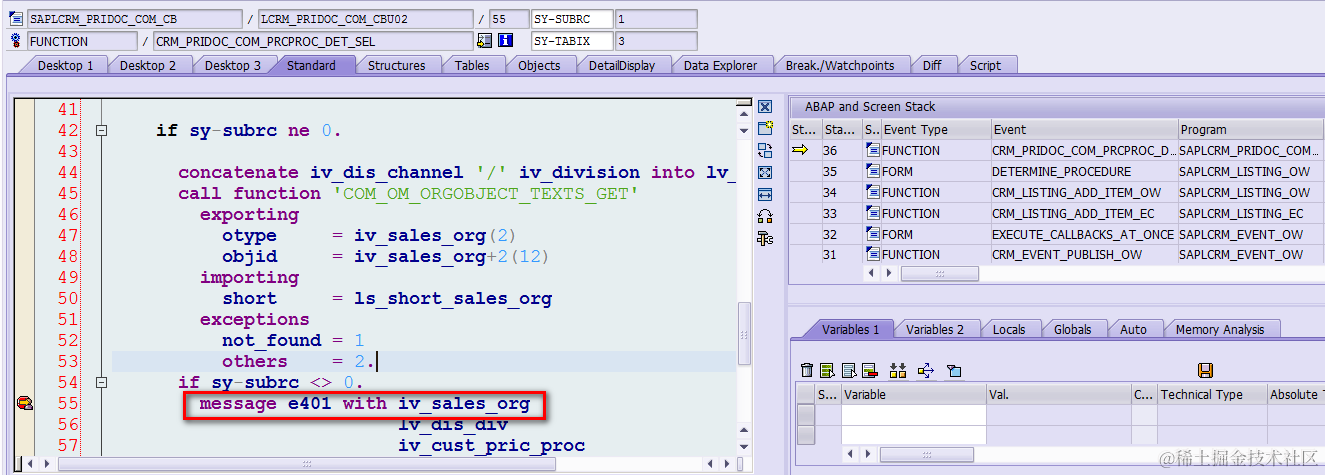Screen dimensions: 1325x475
Task: Click the Program column header in stack
Action: click(x=1250, y=129)
